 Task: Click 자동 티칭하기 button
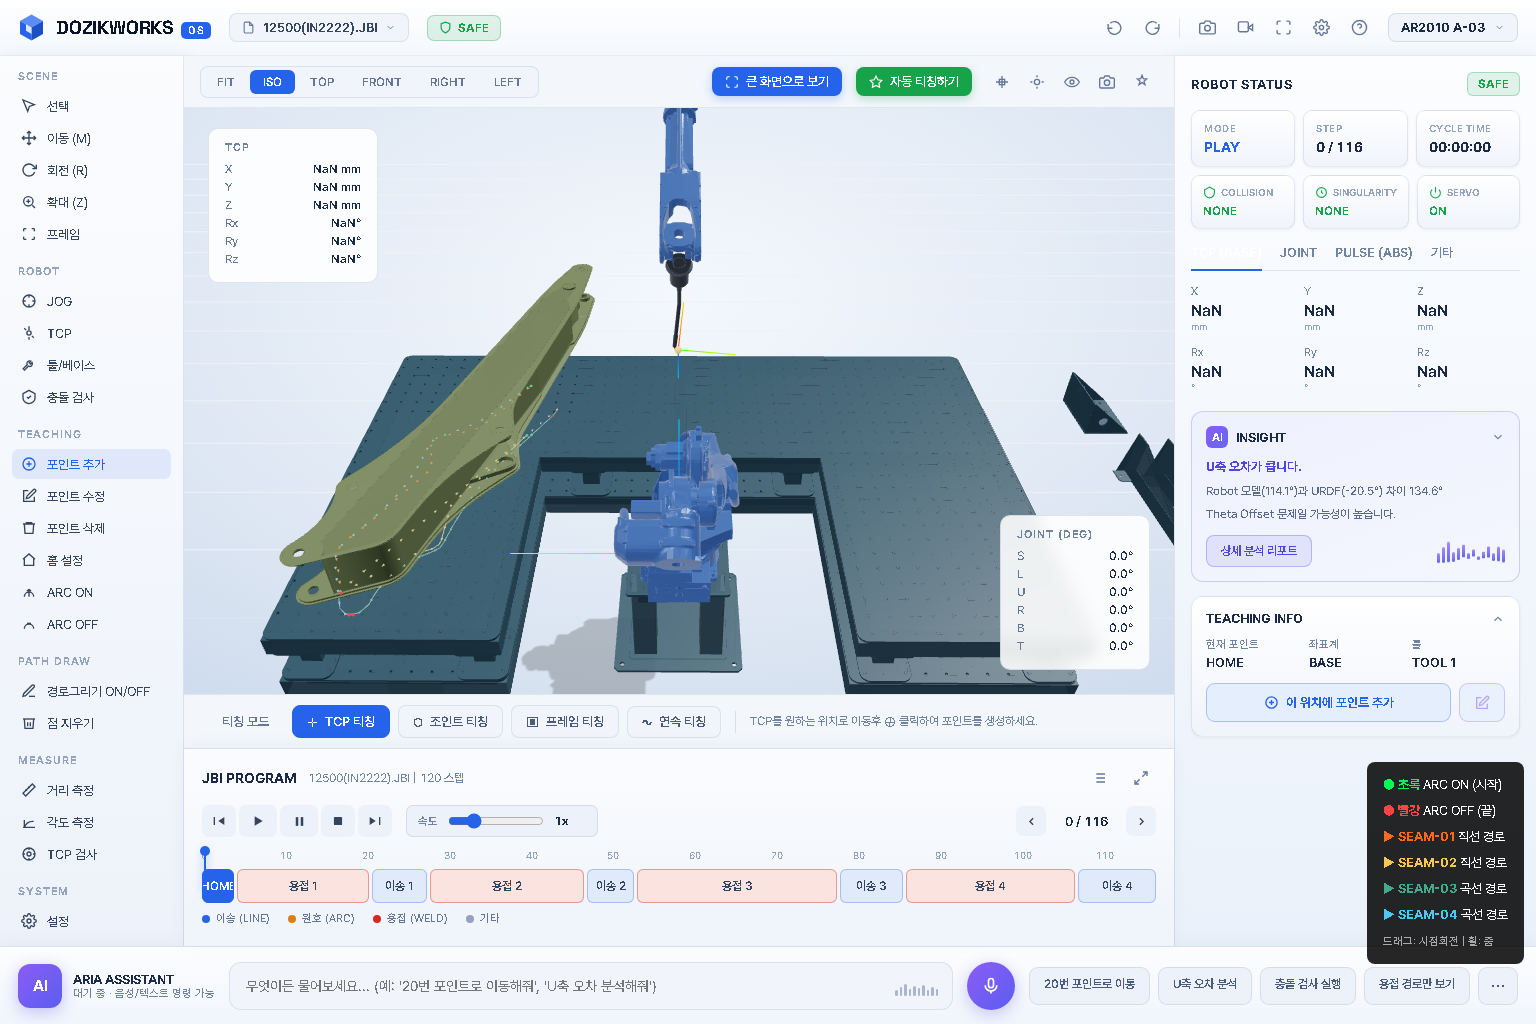pyautogui.click(x=914, y=82)
